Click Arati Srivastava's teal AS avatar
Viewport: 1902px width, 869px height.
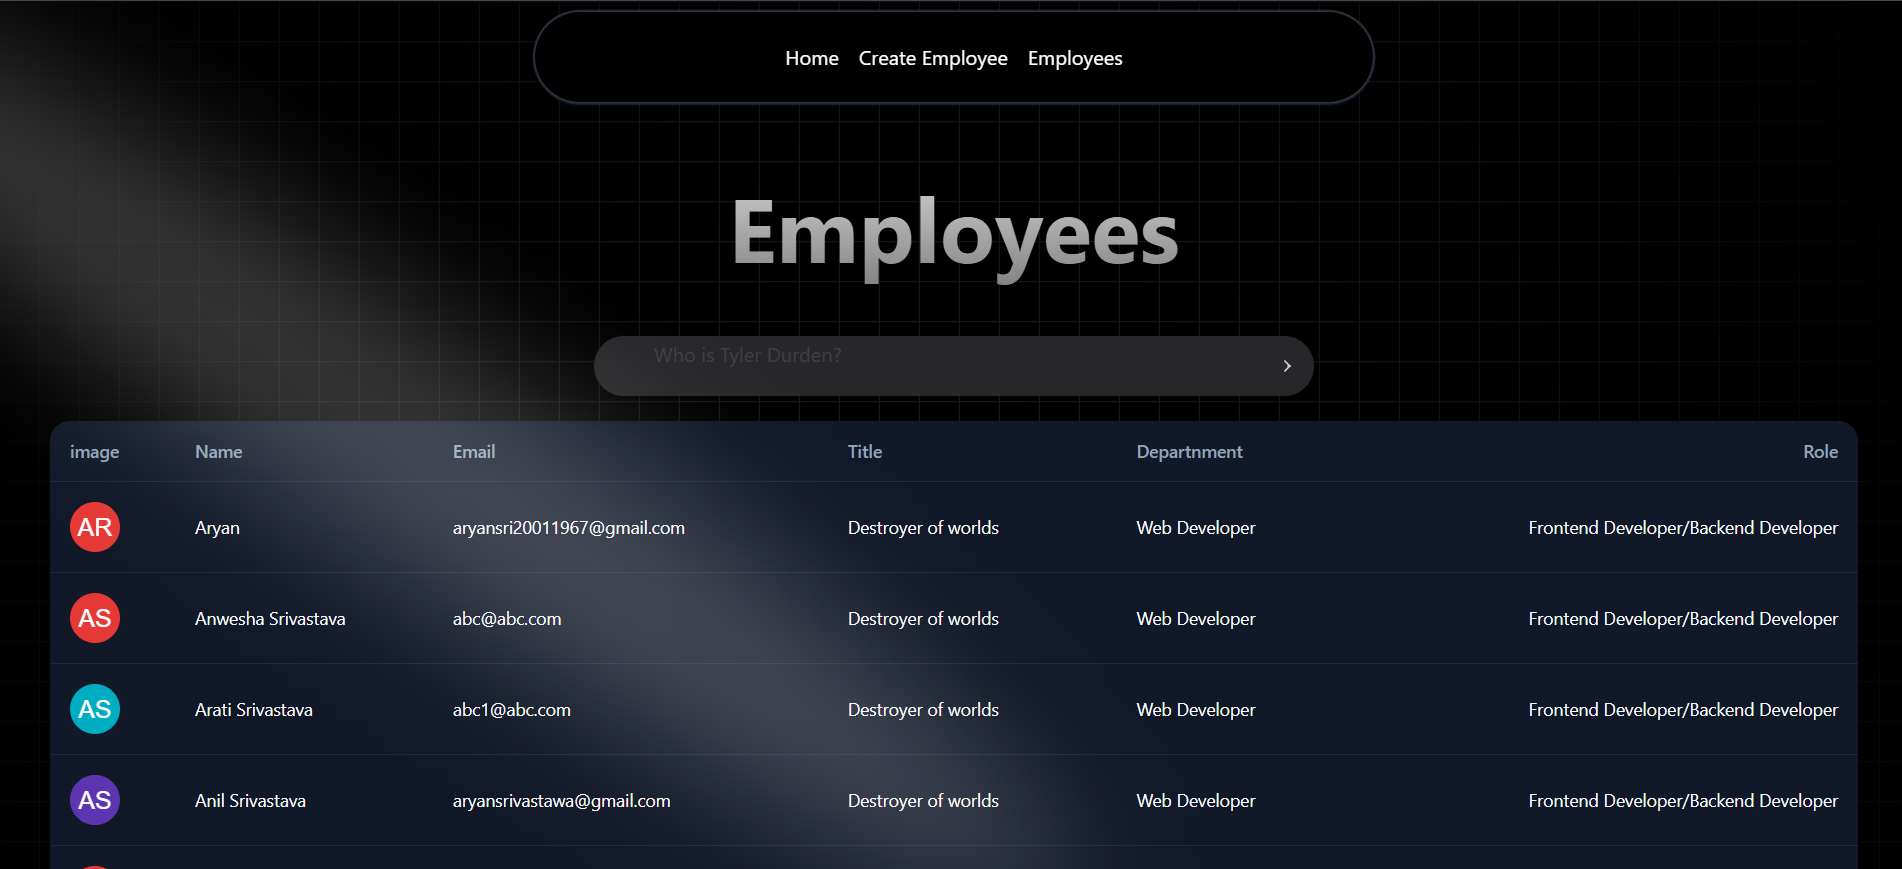pyautogui.click(x=95, y=709)
